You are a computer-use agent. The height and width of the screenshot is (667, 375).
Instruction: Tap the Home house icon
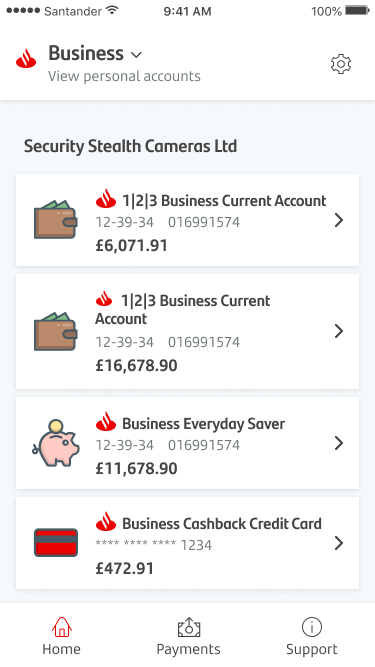pos(62,627)
